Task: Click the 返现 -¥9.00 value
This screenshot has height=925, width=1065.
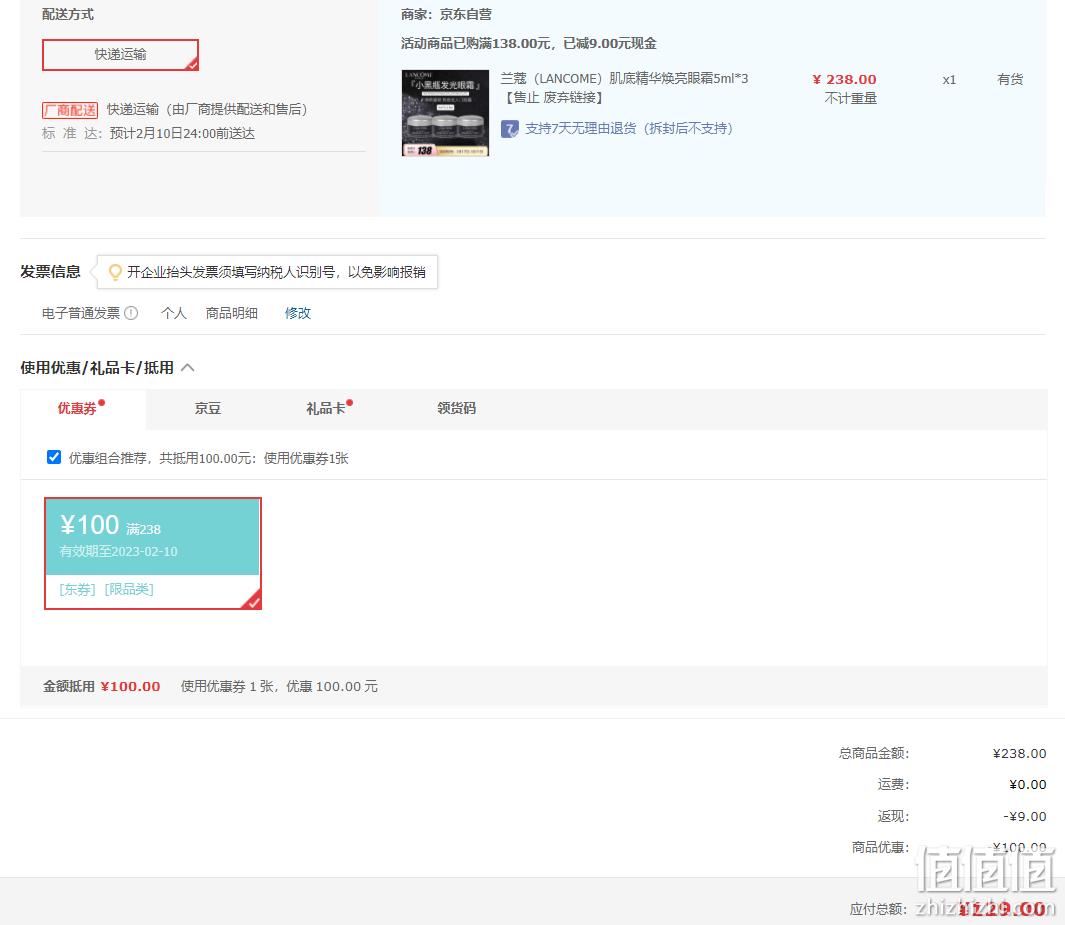Action: coord(1025,816)
